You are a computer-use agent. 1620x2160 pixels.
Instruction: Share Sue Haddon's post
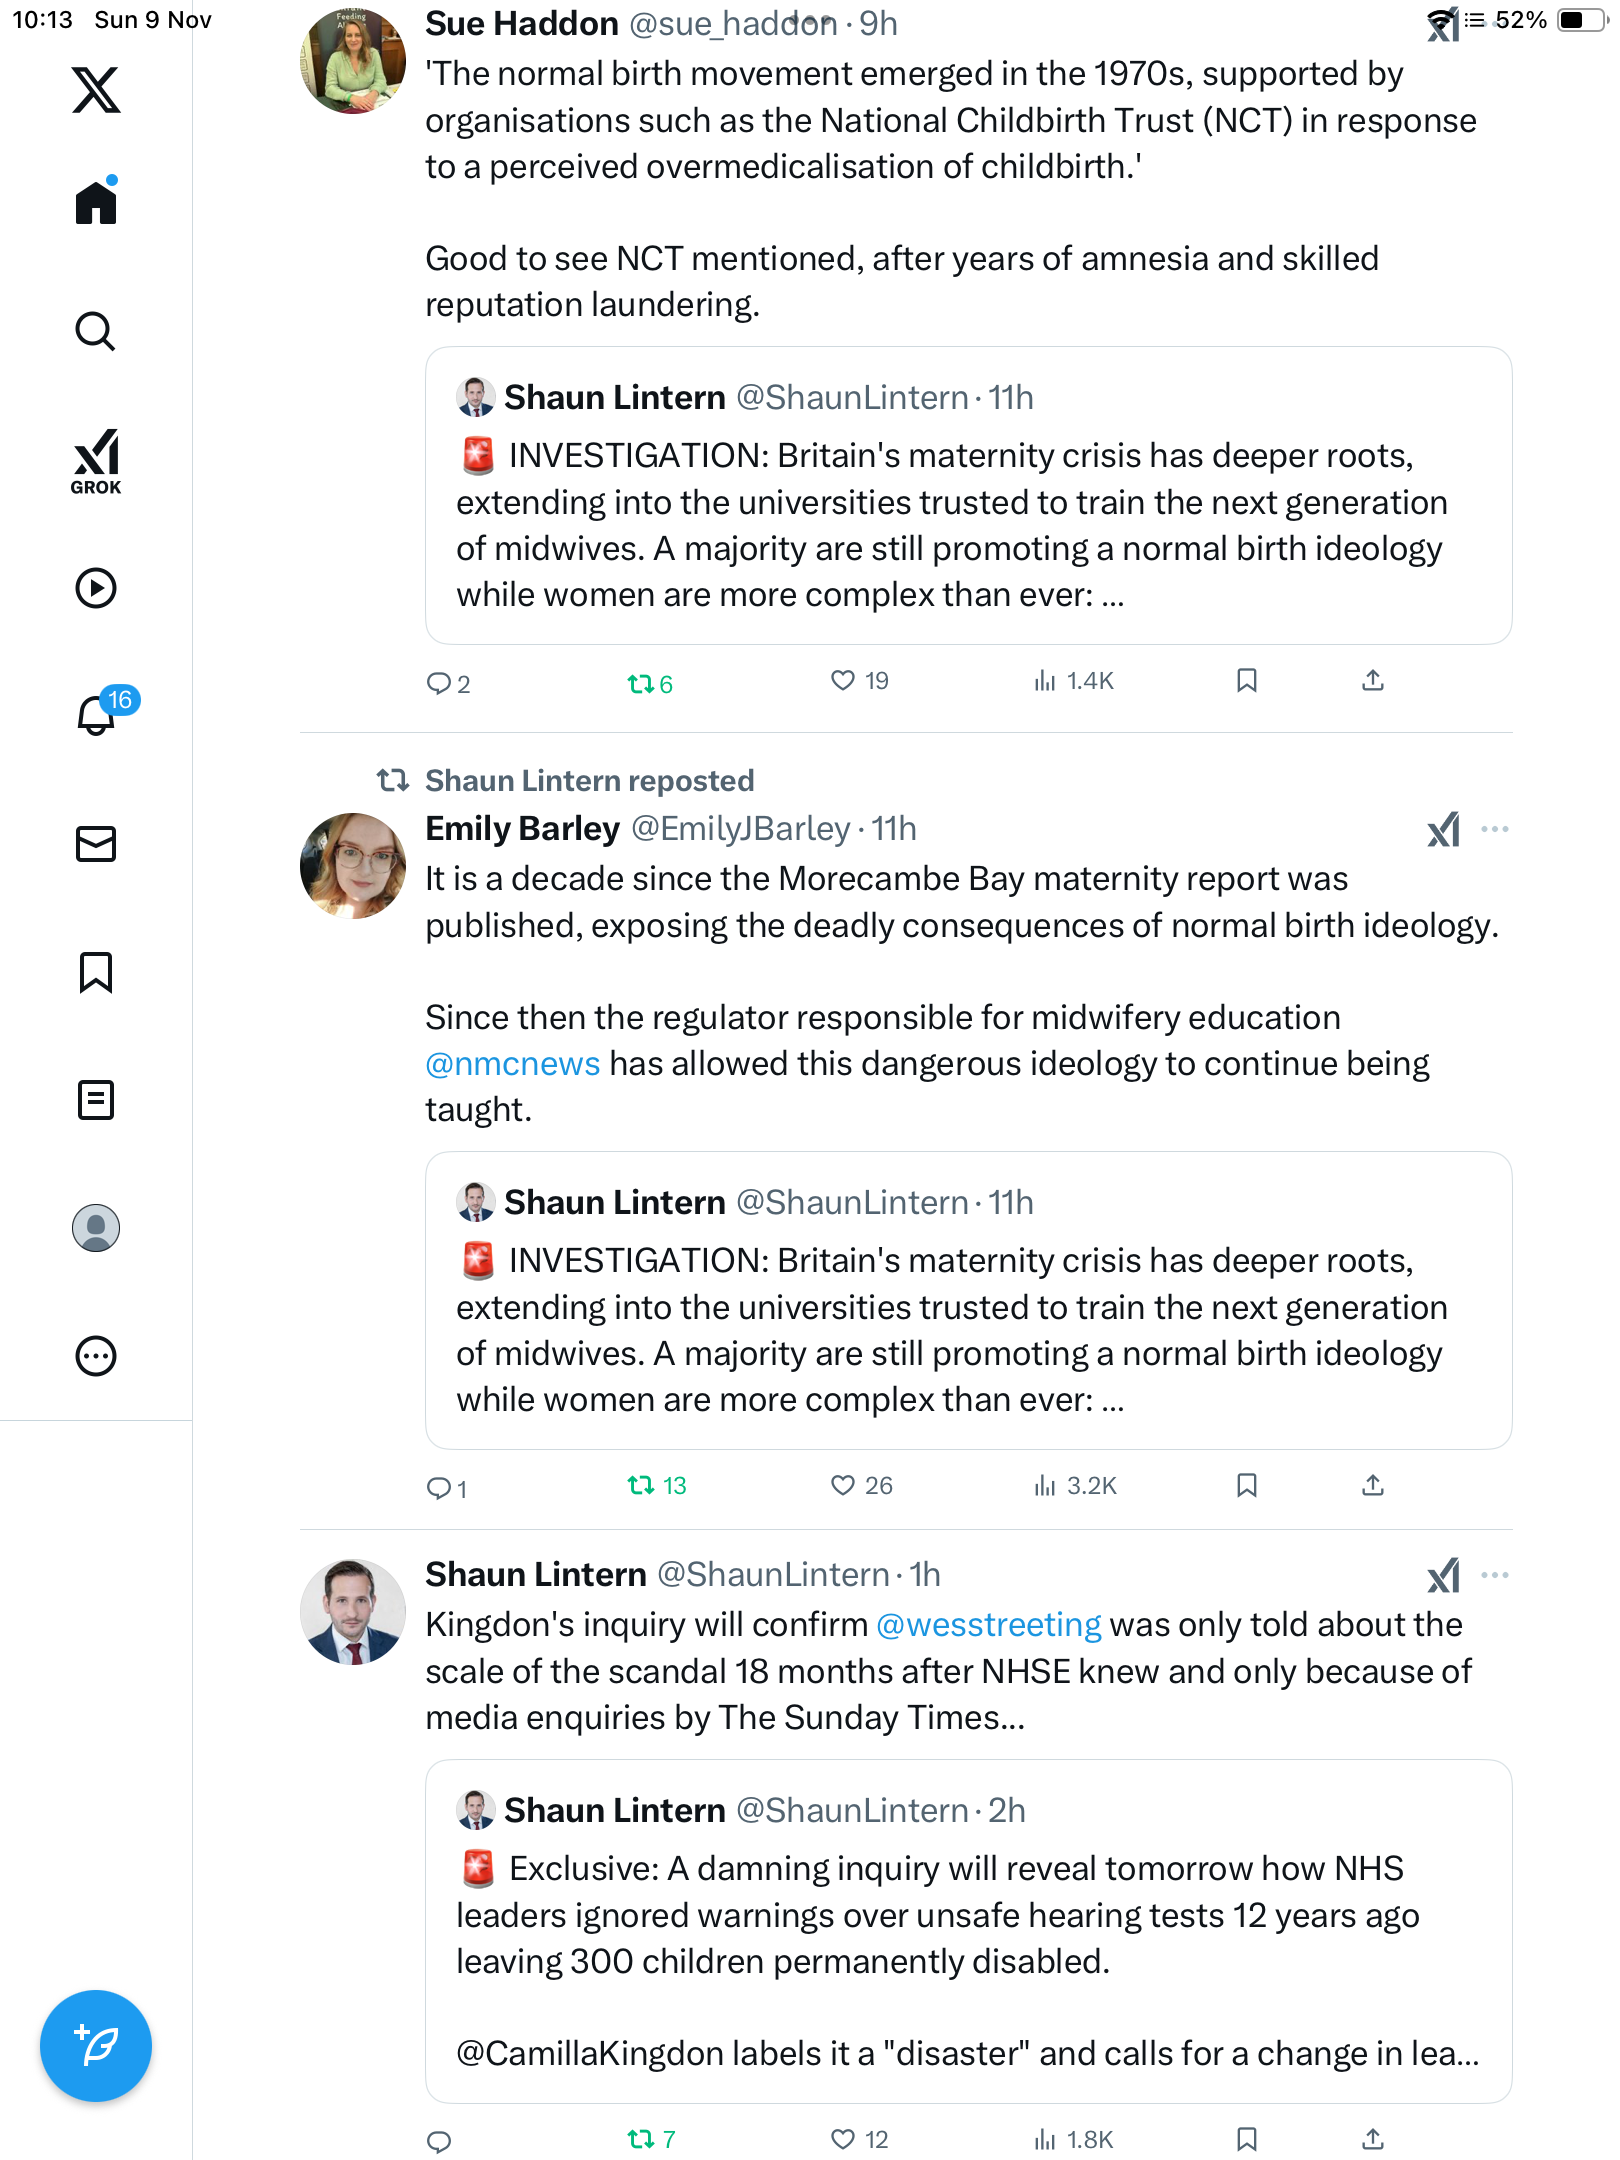pos(1373,681)
